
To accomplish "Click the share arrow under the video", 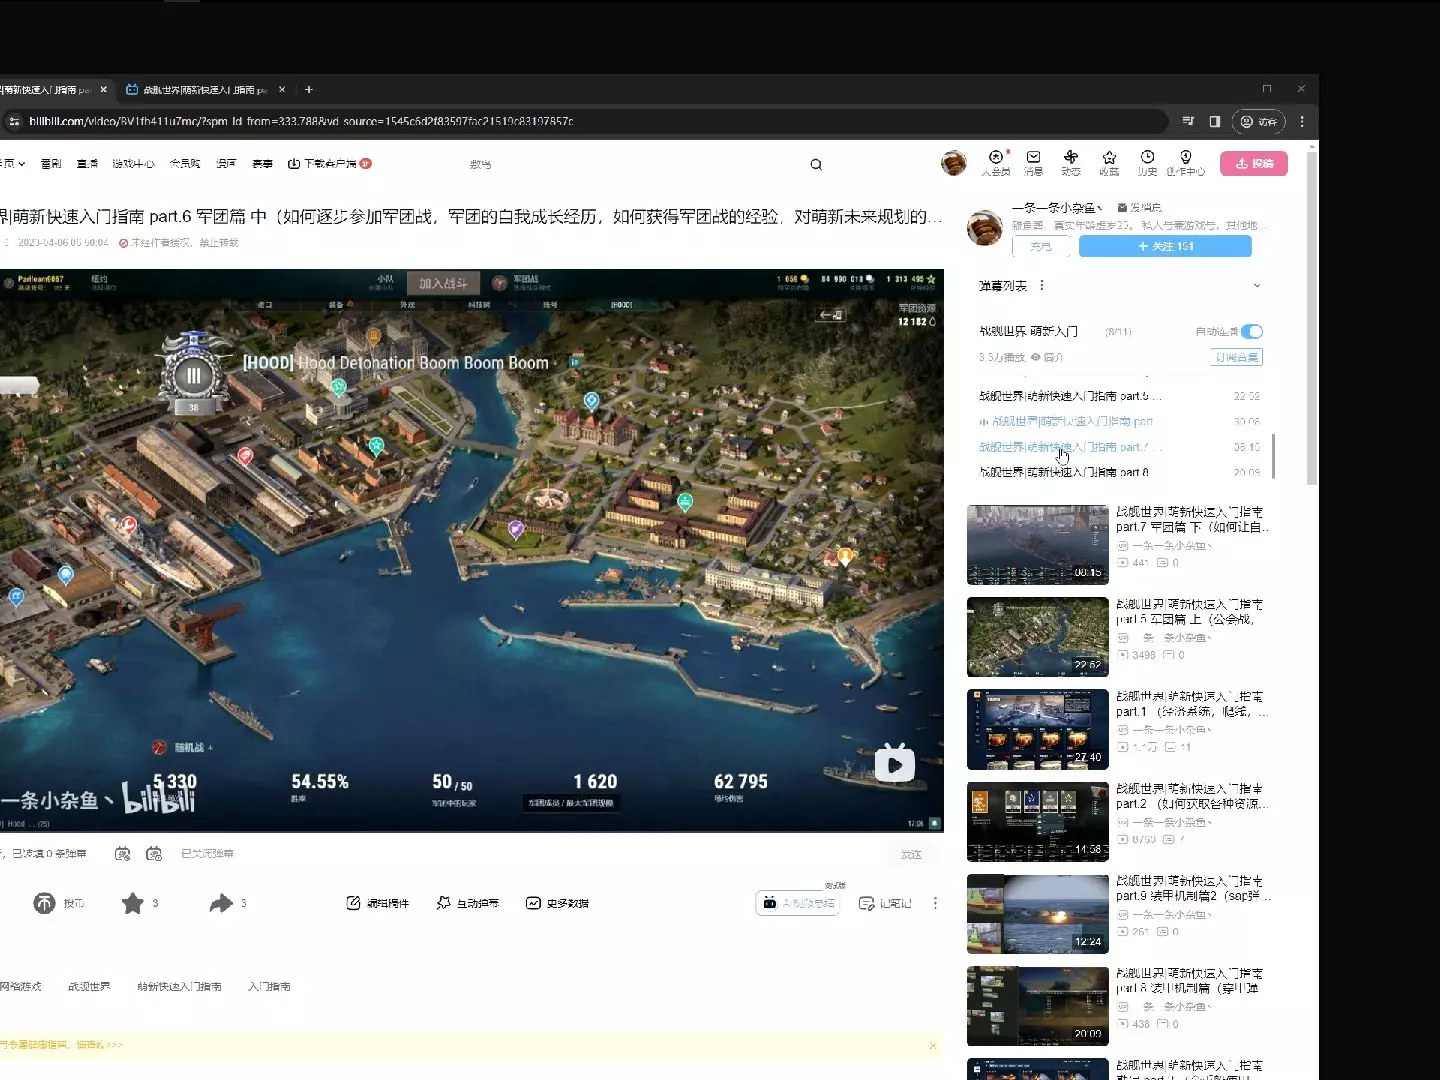I will (220, 903).
